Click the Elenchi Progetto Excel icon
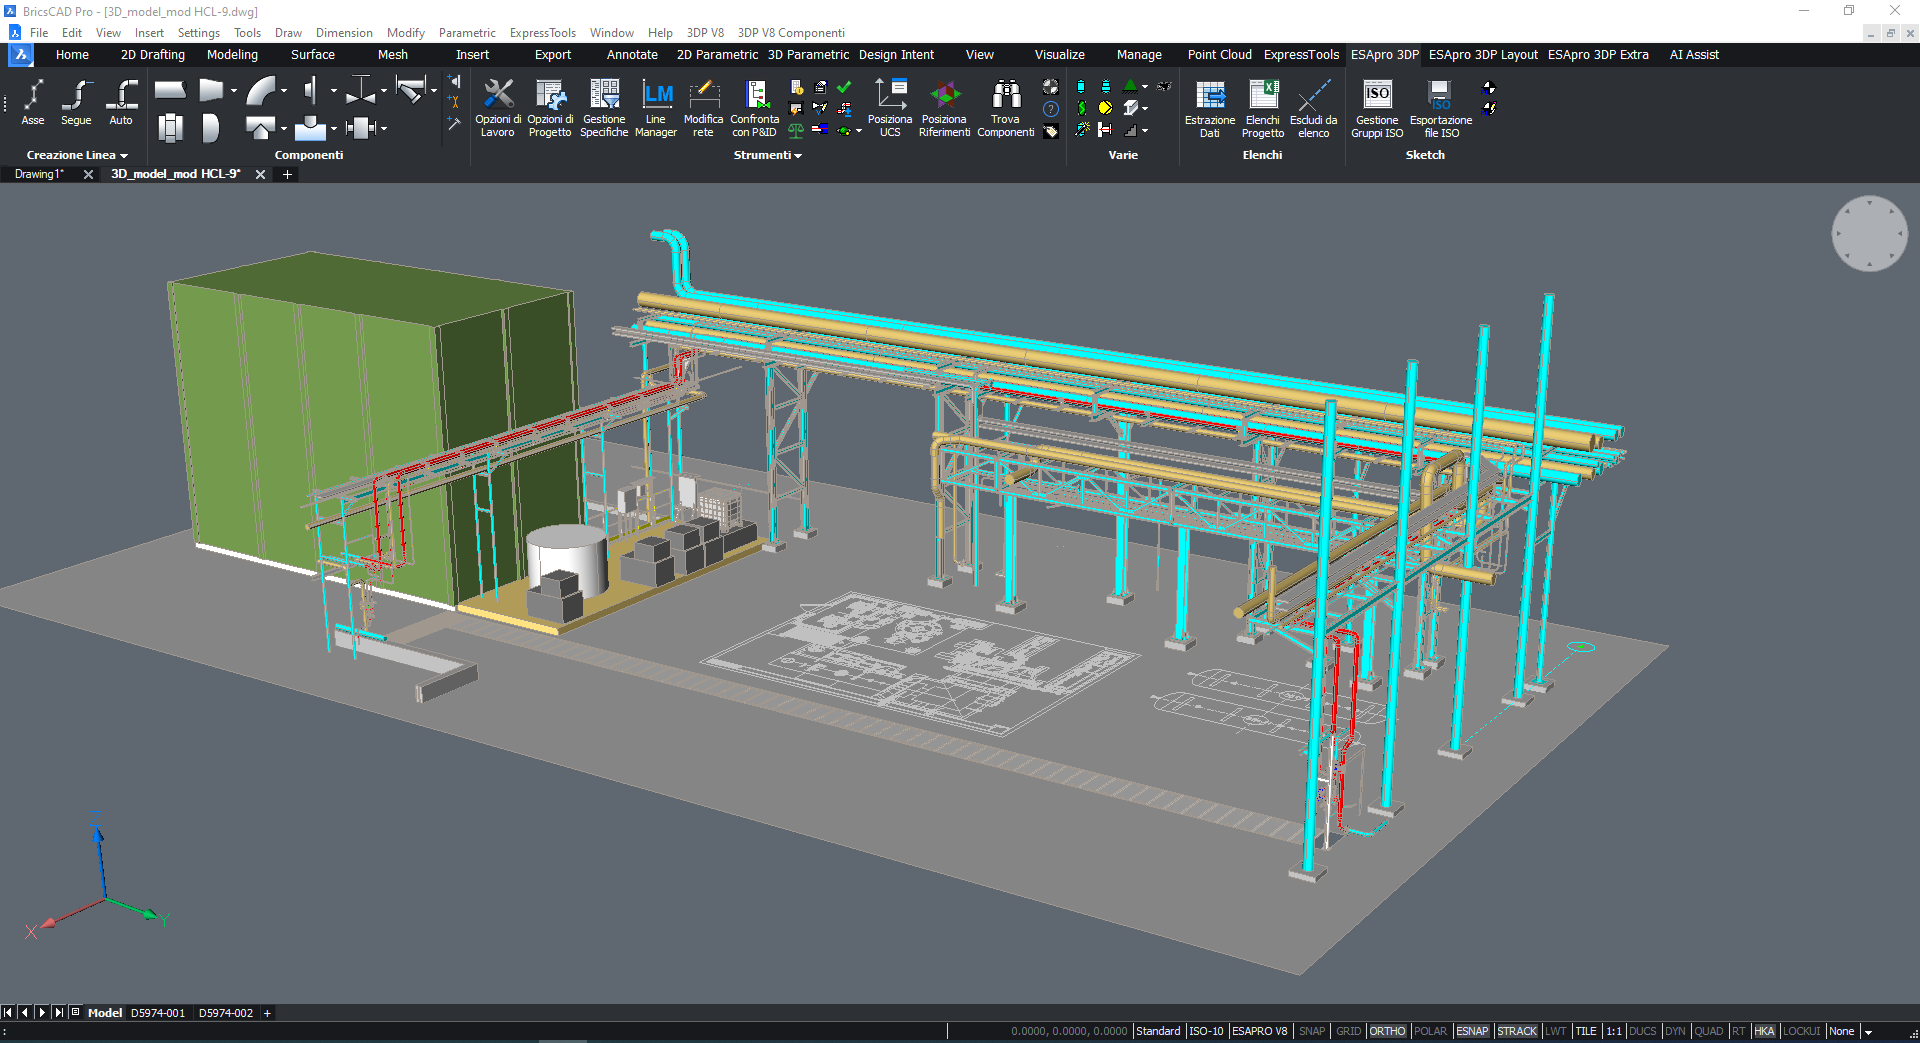1920x1043 pixels. 1263,96
